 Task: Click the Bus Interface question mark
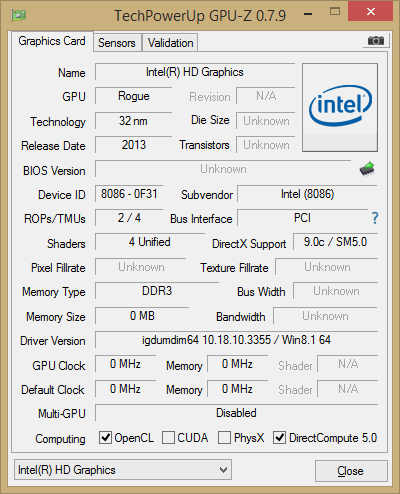click(375, 218)
